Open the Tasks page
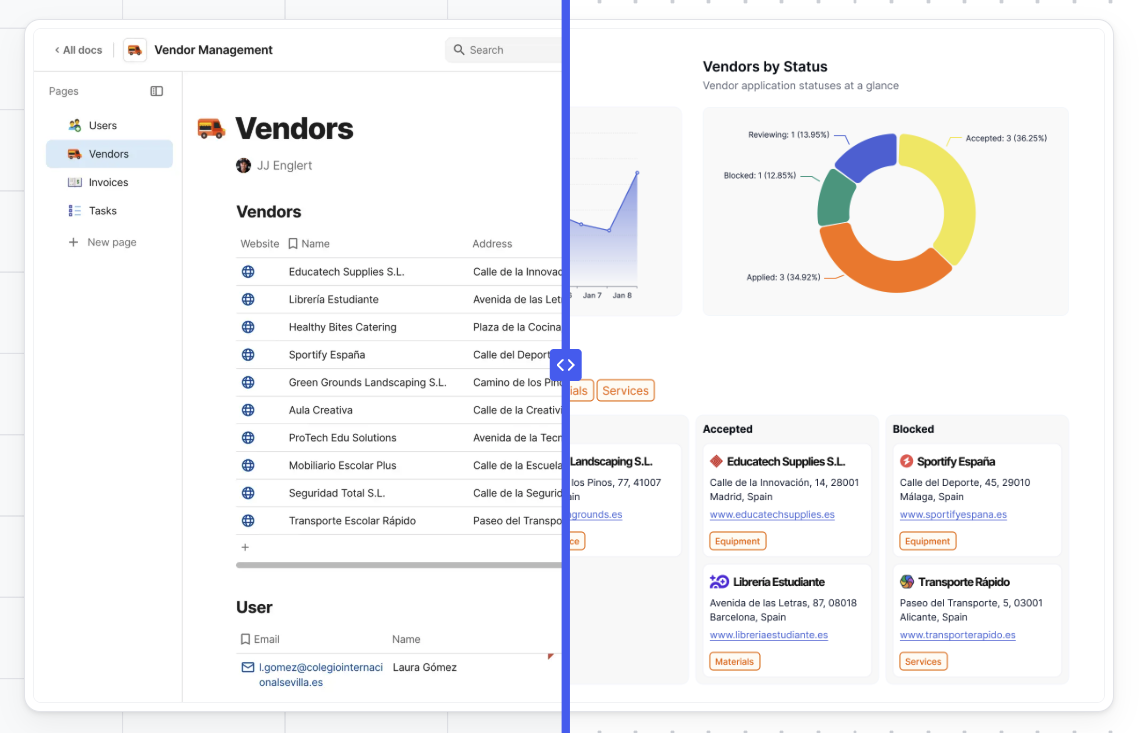Screen dimensions: 1139x733 (109, 211)
